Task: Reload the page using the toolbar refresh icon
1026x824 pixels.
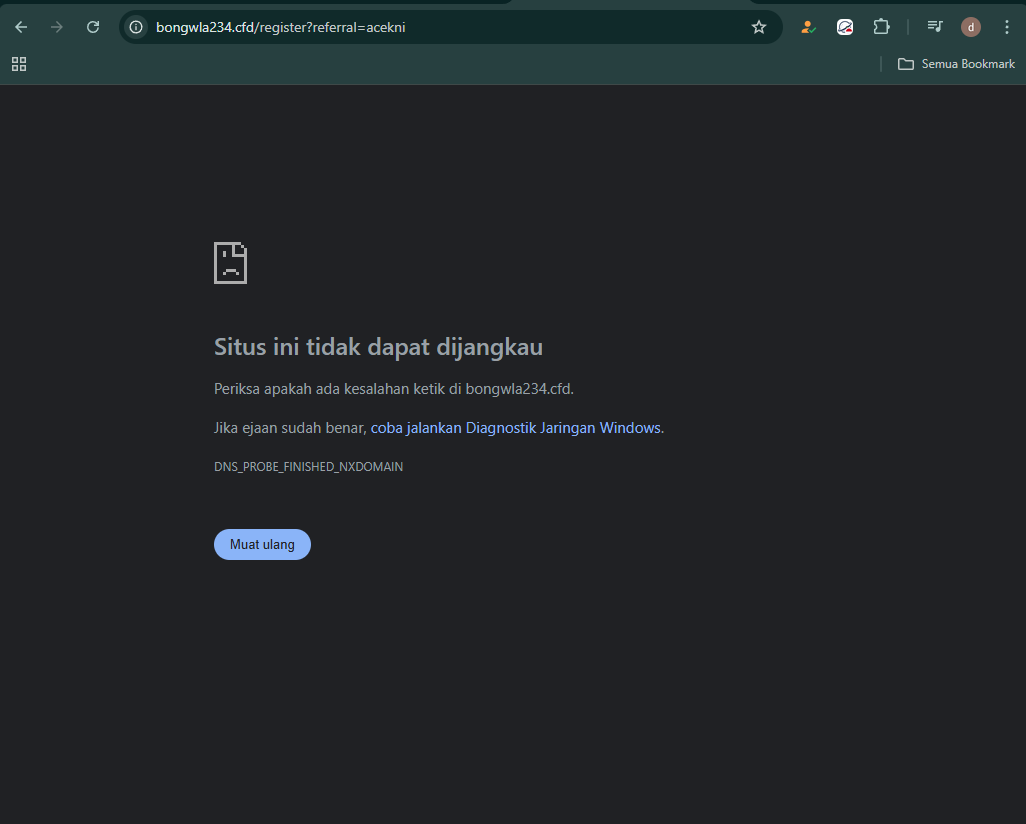Action: [x=93, y=27]
